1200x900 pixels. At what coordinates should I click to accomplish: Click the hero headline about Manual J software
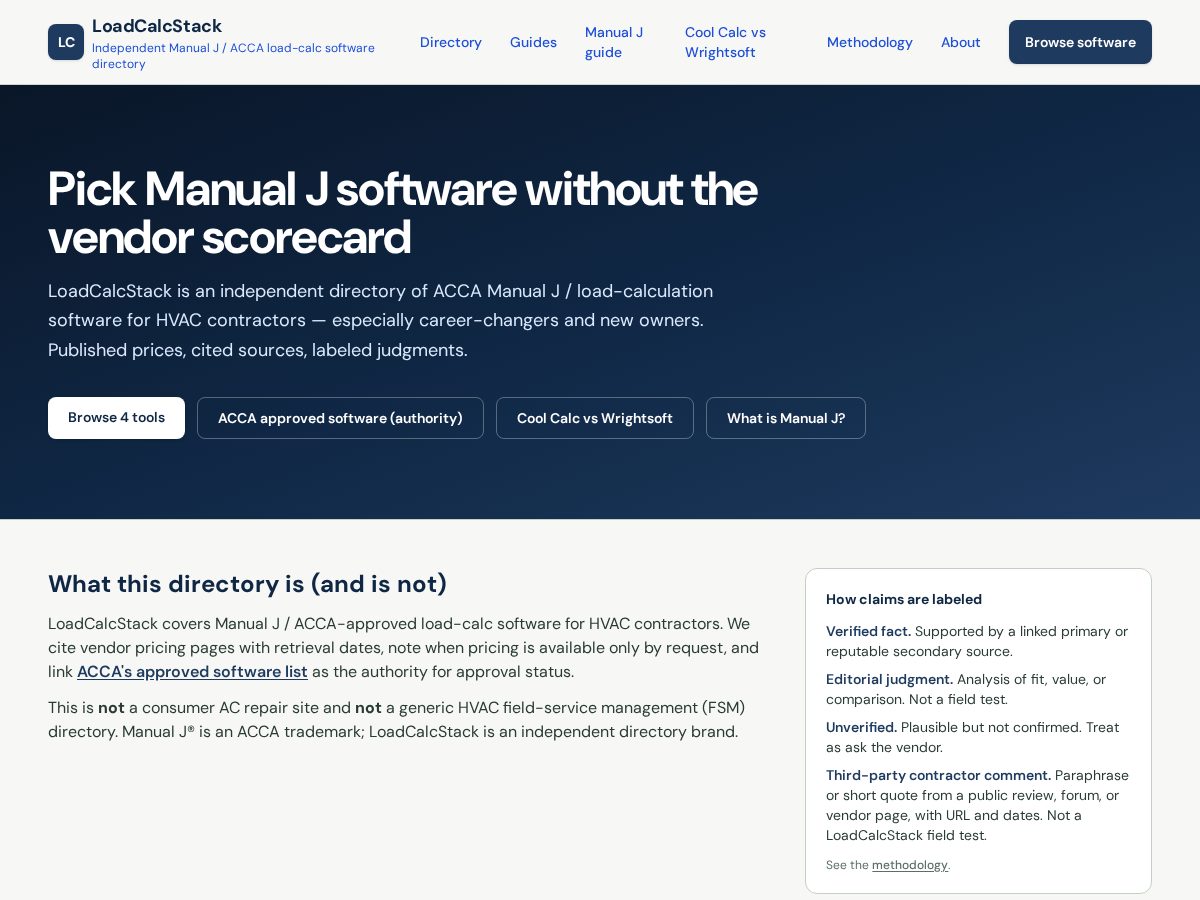pos(403,213)
